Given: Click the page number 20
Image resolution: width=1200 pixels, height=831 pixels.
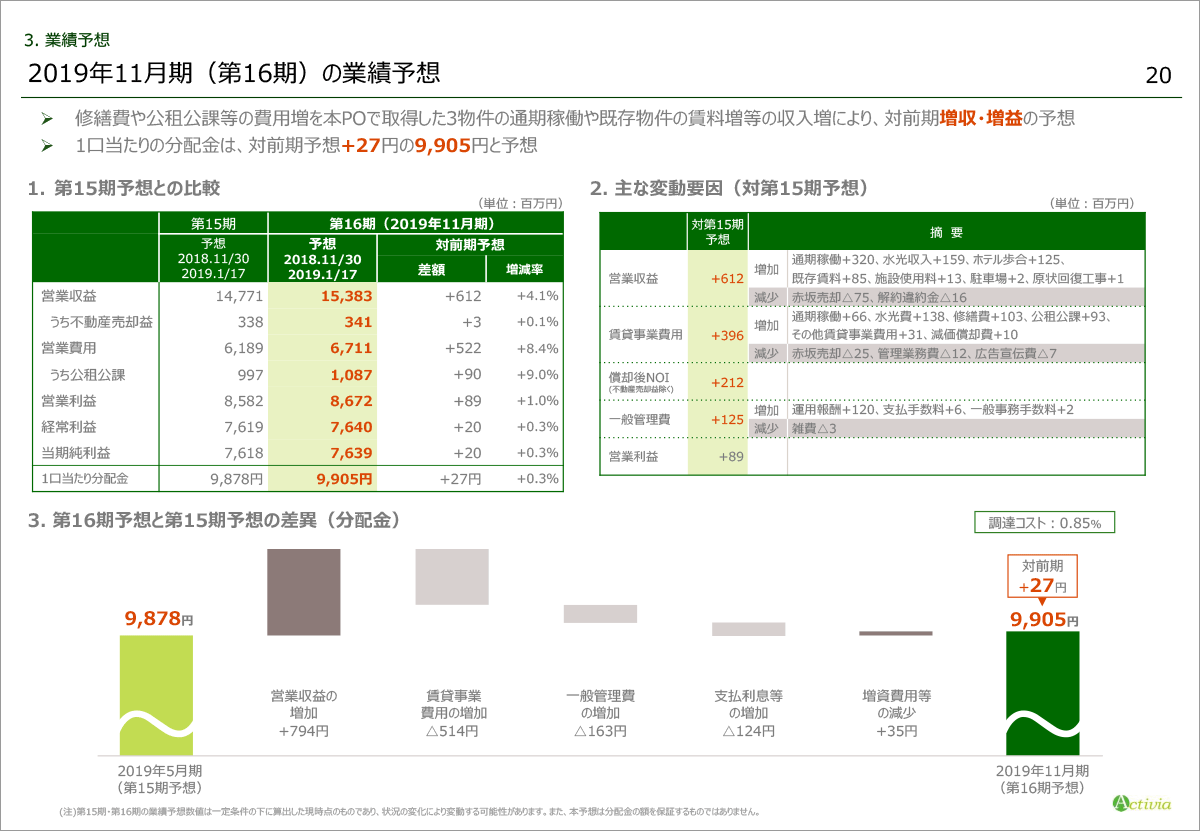Looking at the screenshot, I should click(1159, 76).
